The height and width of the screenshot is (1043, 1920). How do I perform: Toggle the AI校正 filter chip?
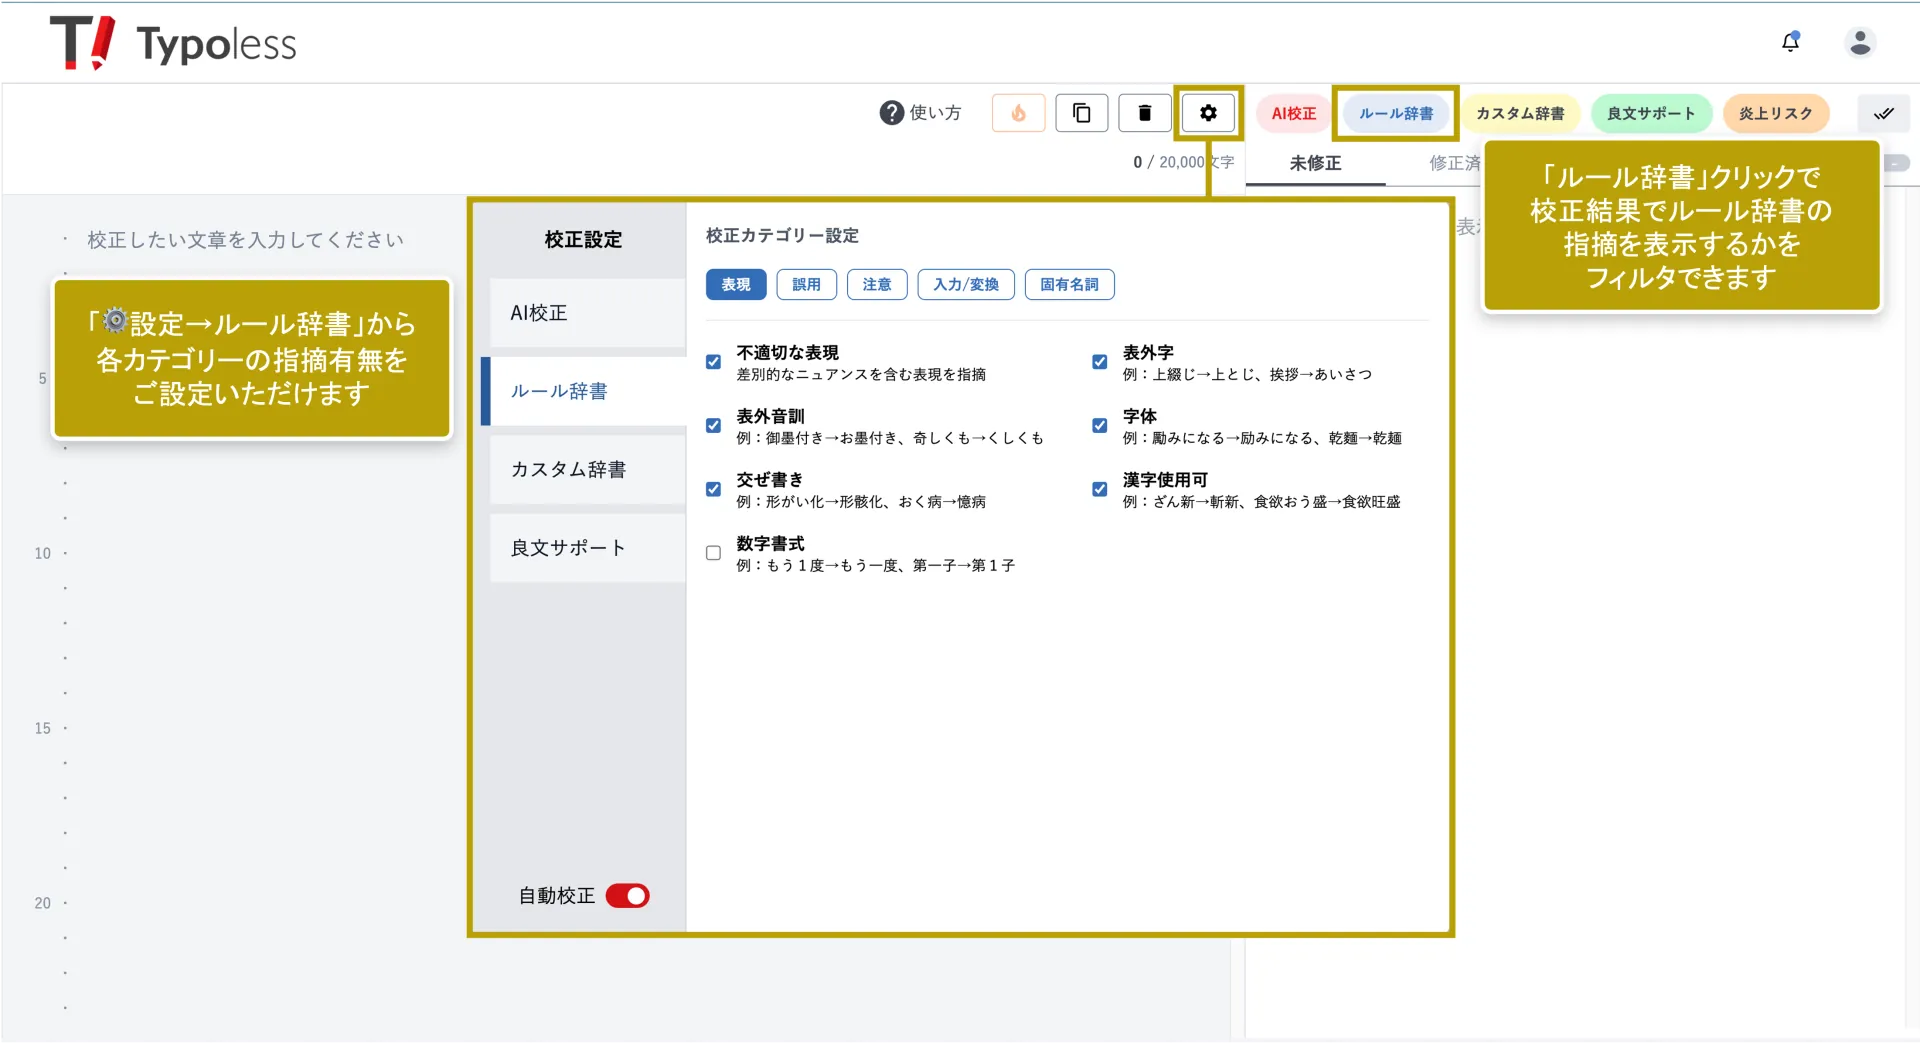pyautogui.click(x=1293, y=113)
